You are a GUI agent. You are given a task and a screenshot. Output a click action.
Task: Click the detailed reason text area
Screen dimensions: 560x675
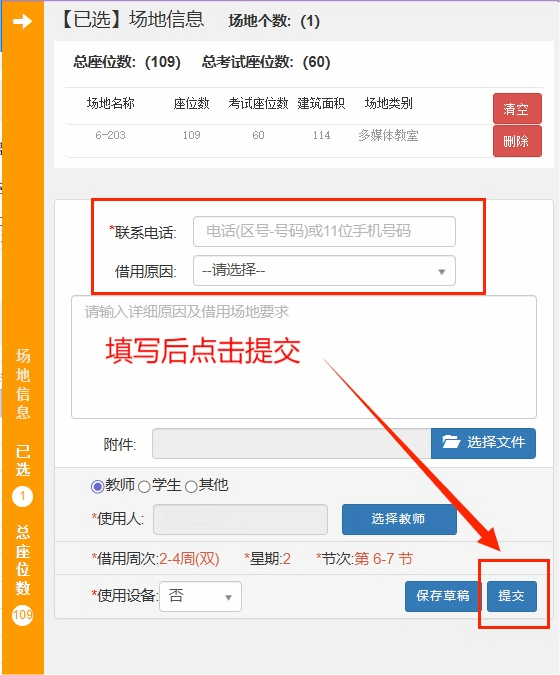click(304, 357)
